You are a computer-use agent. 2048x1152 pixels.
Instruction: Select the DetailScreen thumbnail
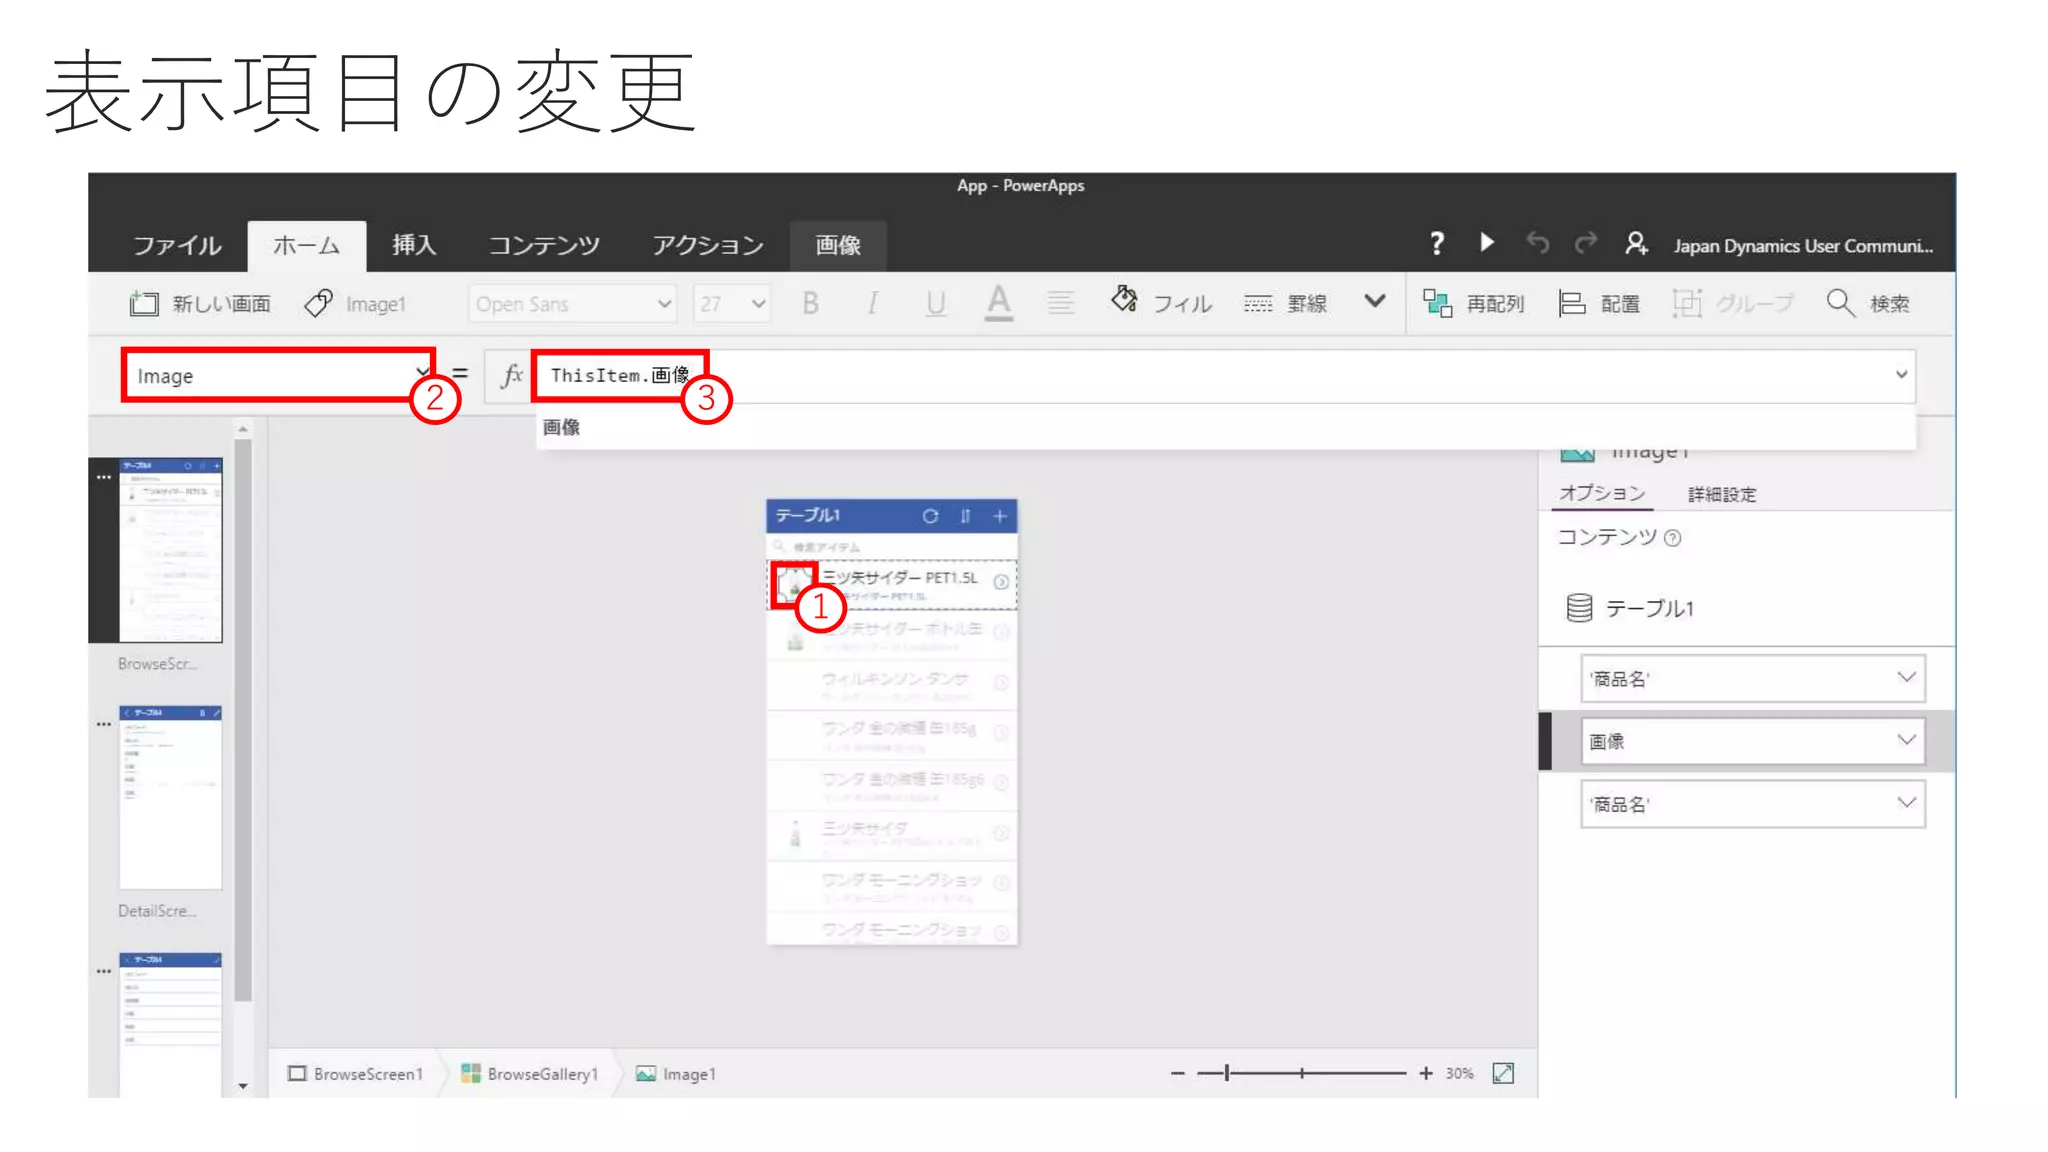[x=171, y=797]
